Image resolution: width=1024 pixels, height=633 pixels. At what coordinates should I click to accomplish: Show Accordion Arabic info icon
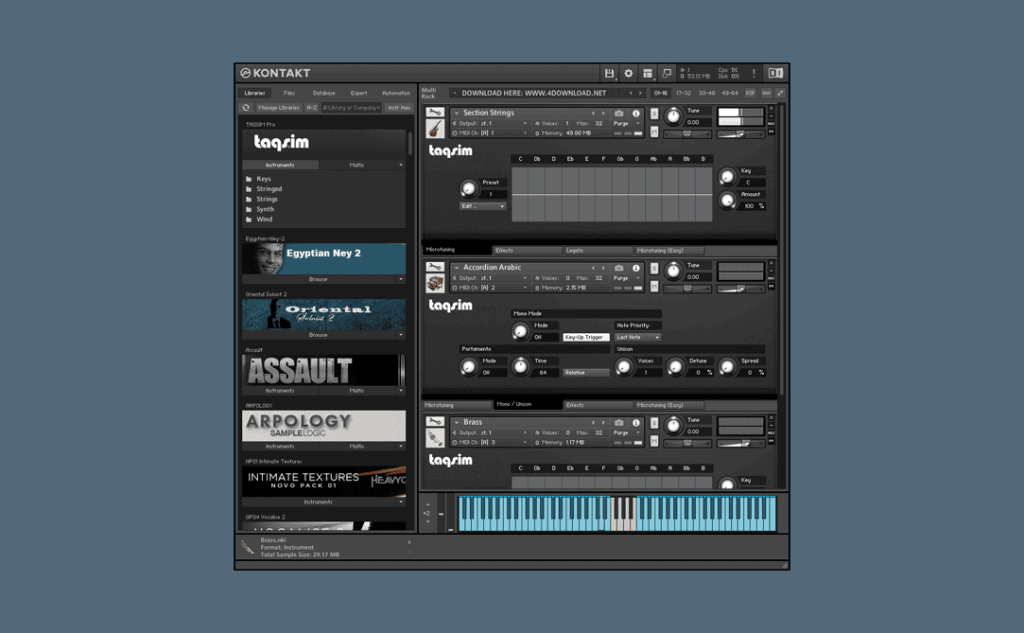(636, 268)
